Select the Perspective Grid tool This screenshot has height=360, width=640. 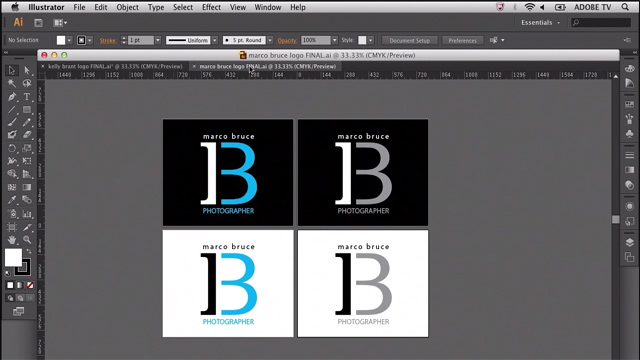coord(27,174)
